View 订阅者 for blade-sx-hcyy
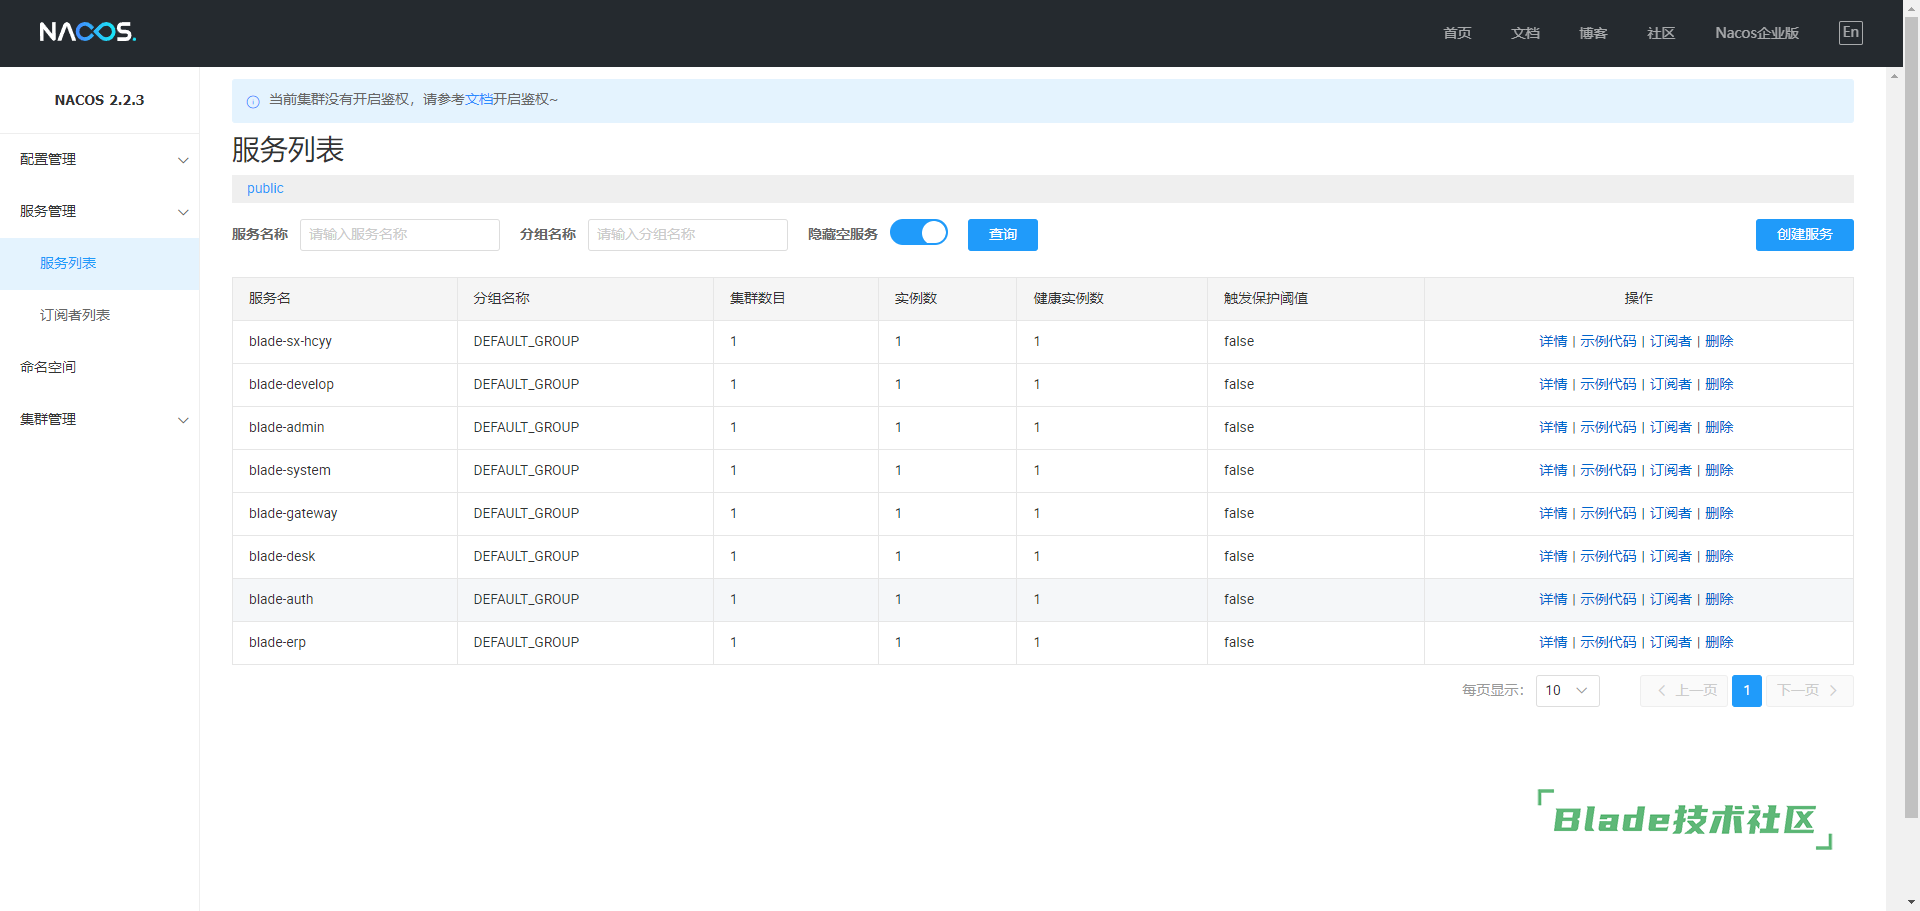 coord(1670,342)
